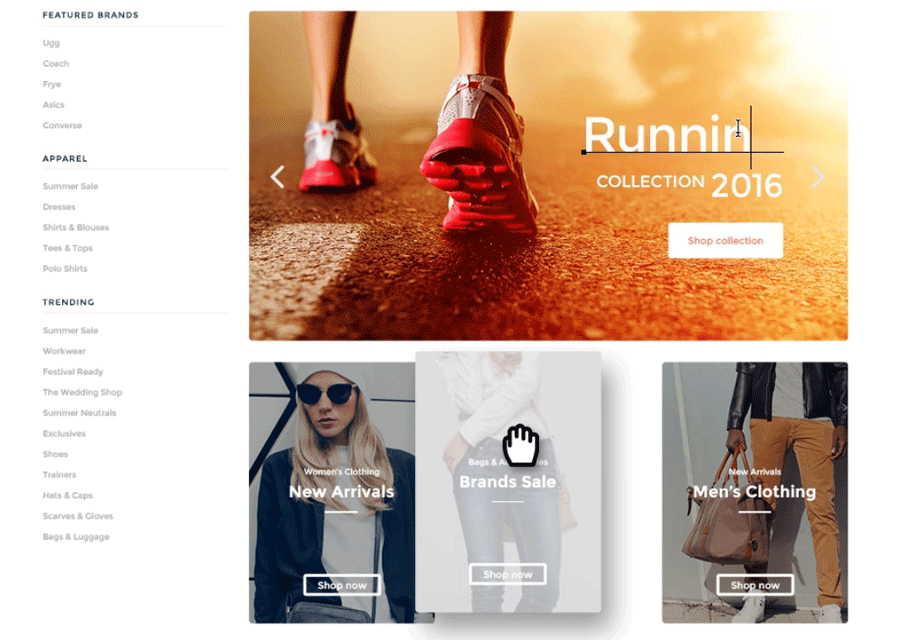Select Dresses in the Apparel list
Screen dimensions: 900x640
click(59, 207)
